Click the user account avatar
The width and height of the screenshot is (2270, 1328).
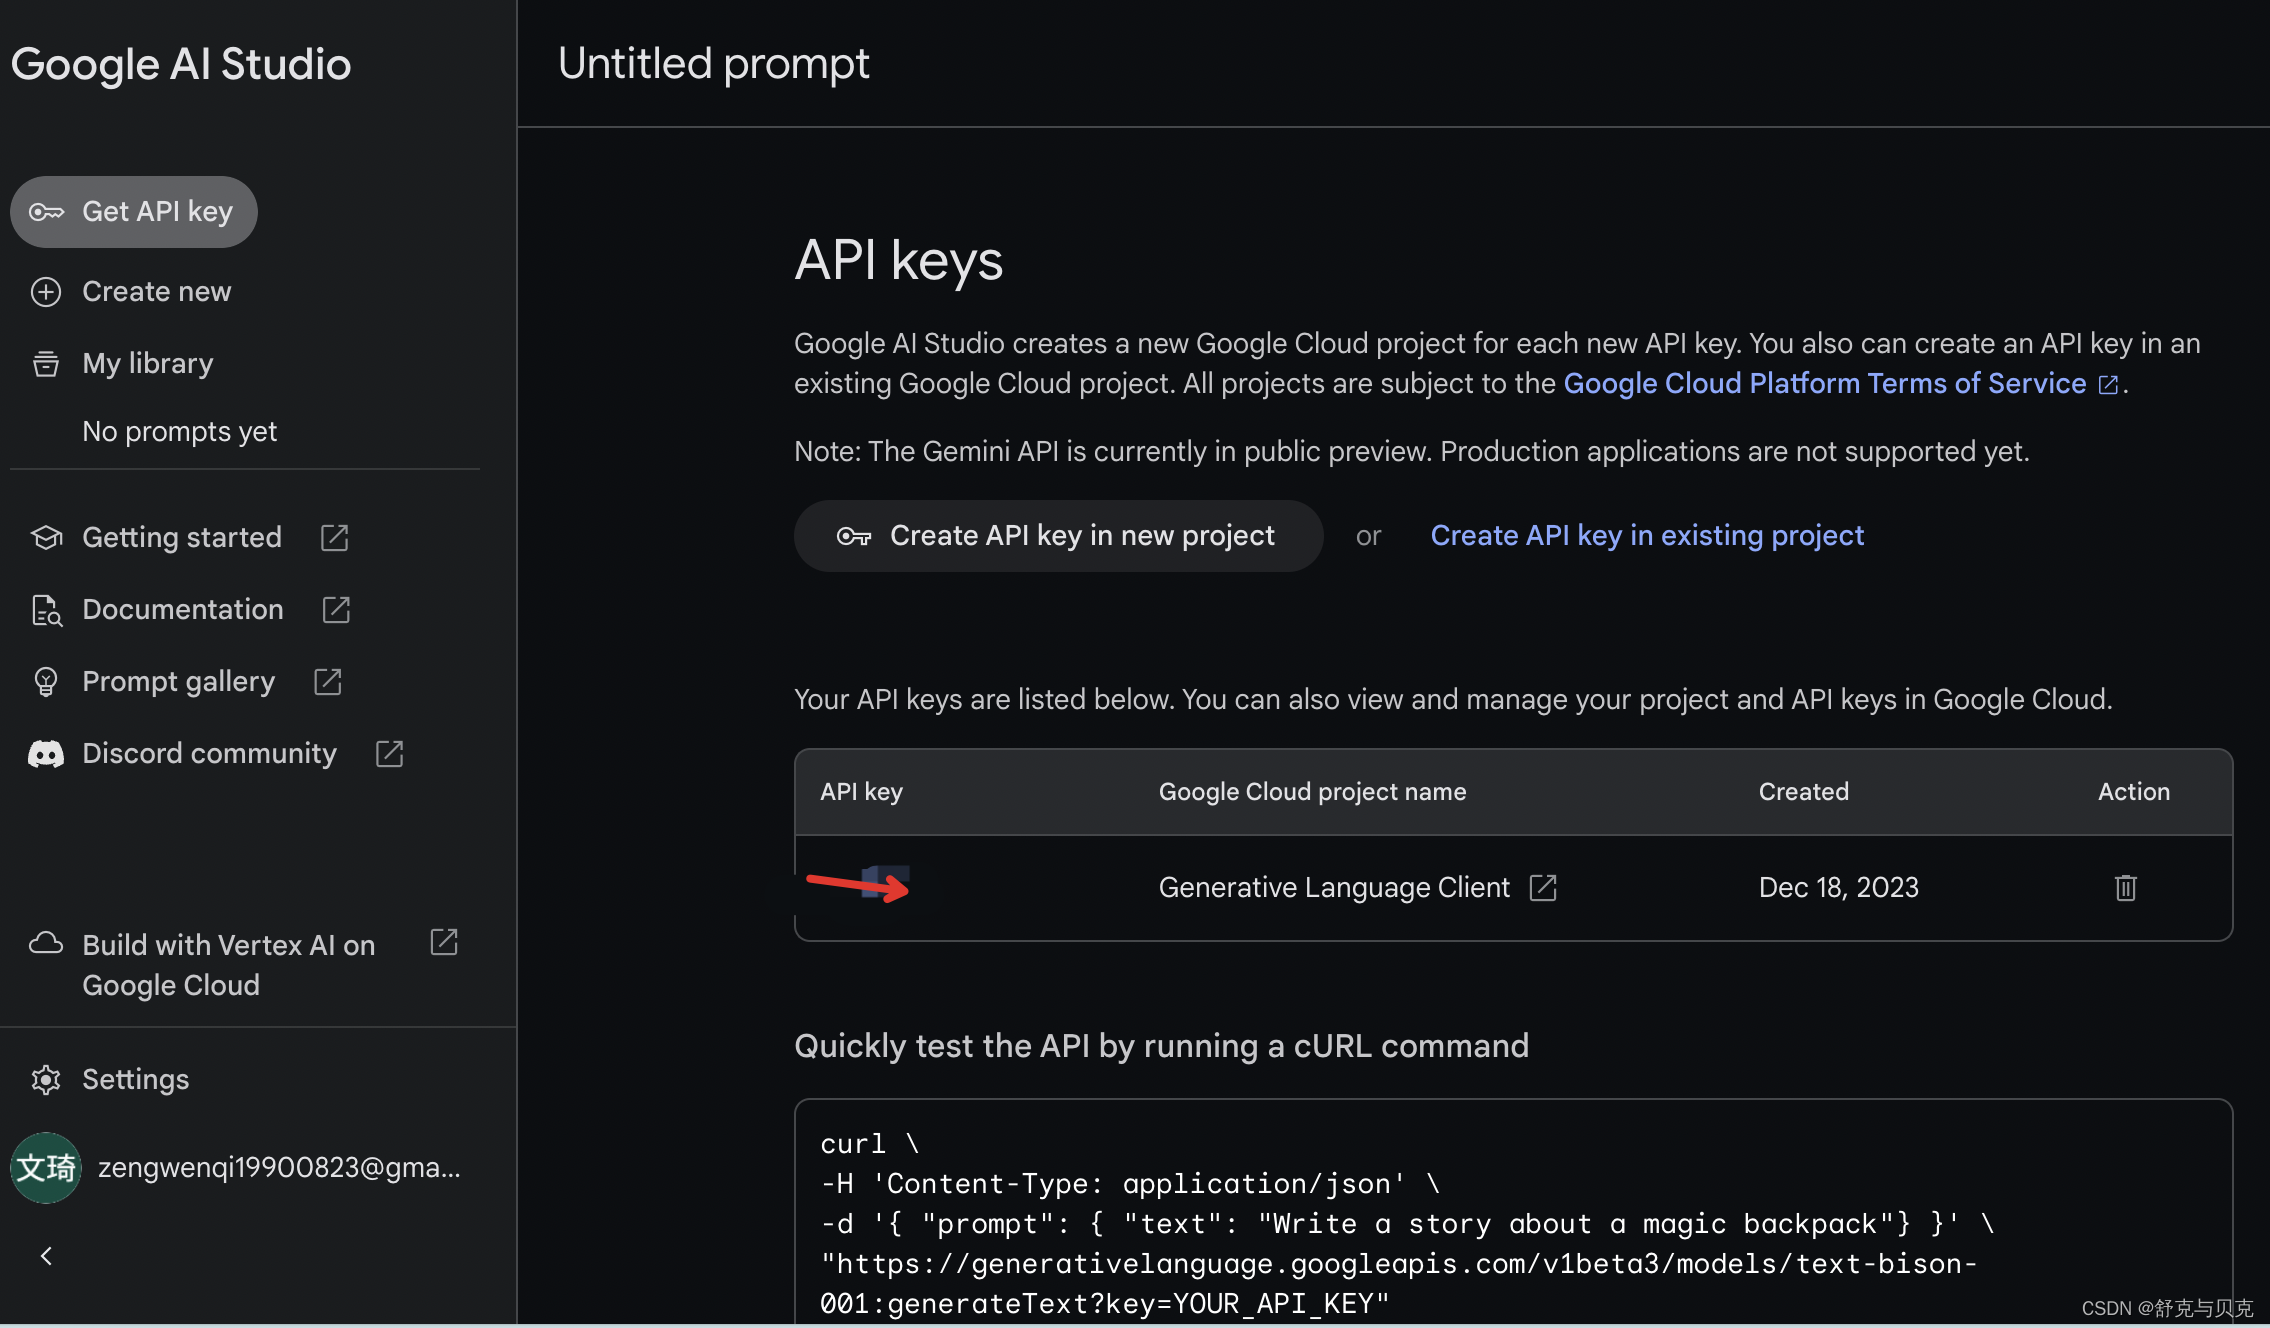[46, 1168]
